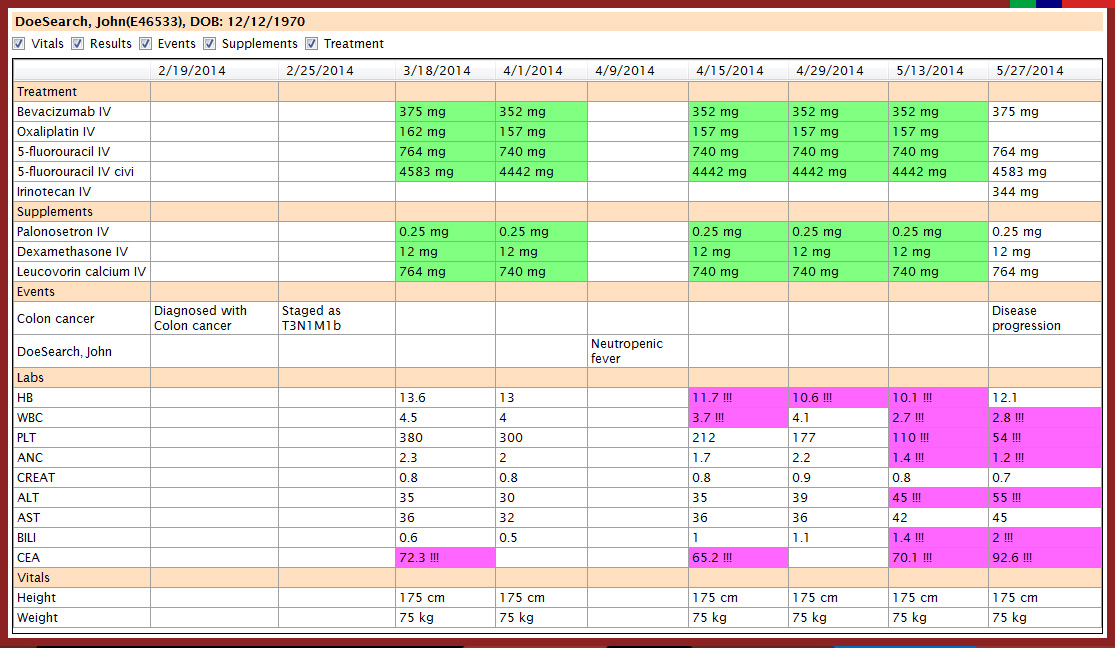Click the flagged ALT value 55 !!!
The width and height of the screenshot is (1115, 648).
(x=1045, y=498)
